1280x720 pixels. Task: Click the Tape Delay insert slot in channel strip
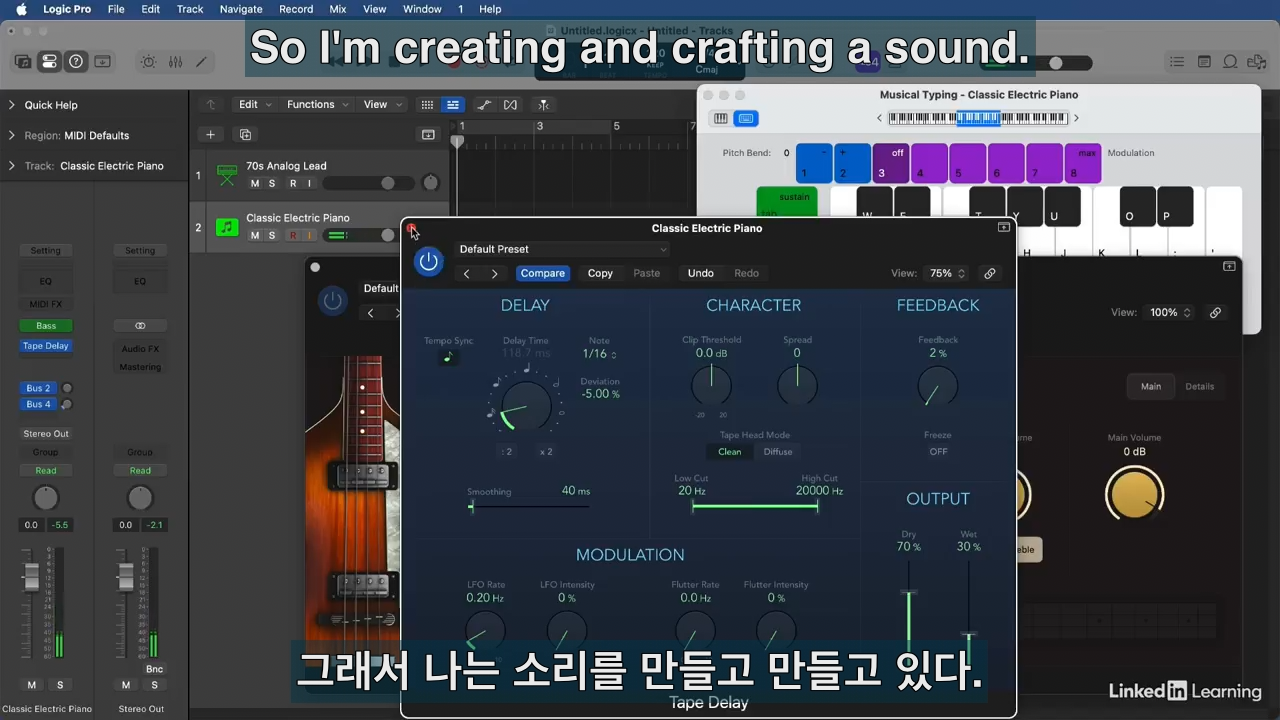click(x=45, y=346)
